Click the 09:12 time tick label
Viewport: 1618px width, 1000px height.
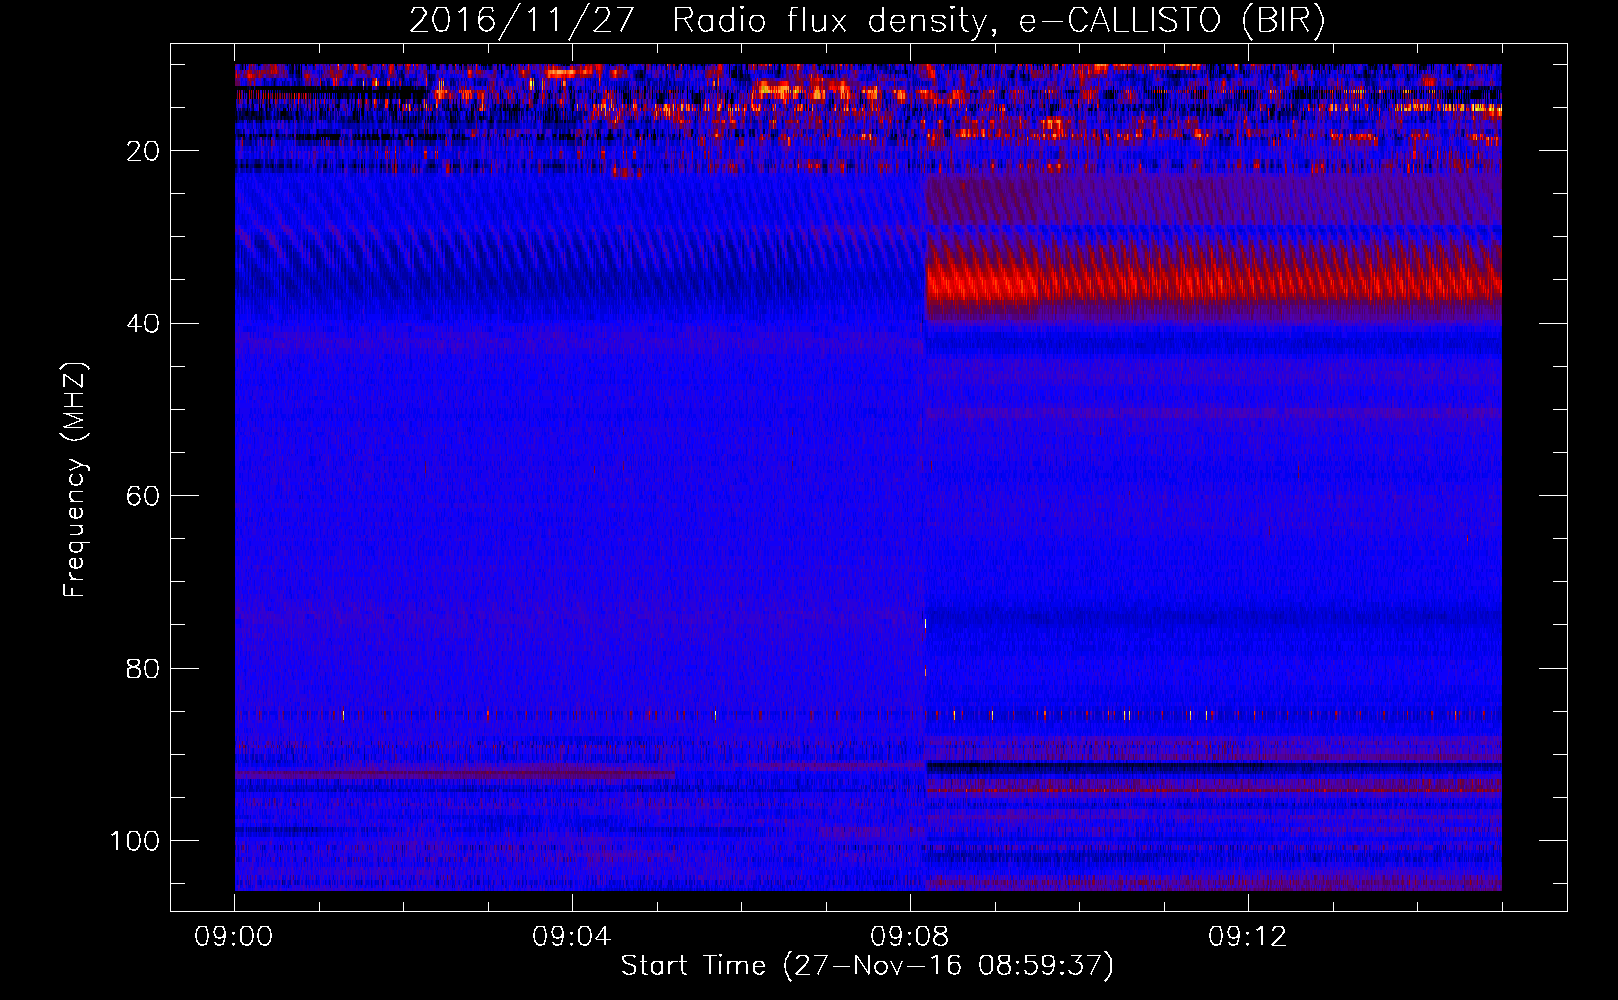click(1248, 937)
